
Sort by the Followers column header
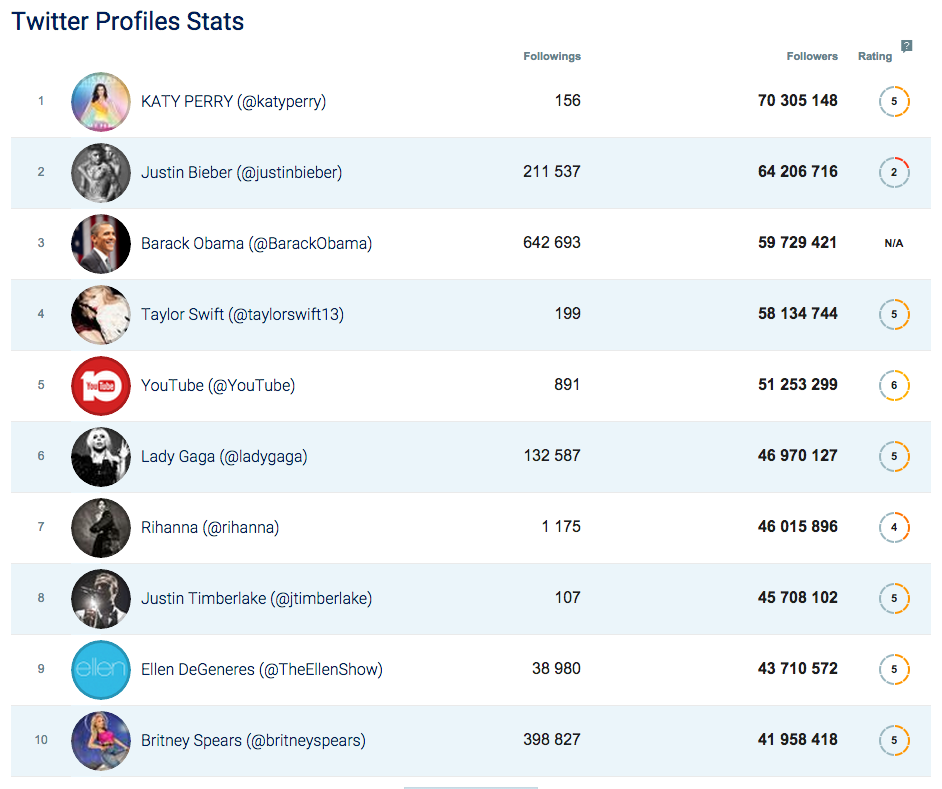(812, 56)
